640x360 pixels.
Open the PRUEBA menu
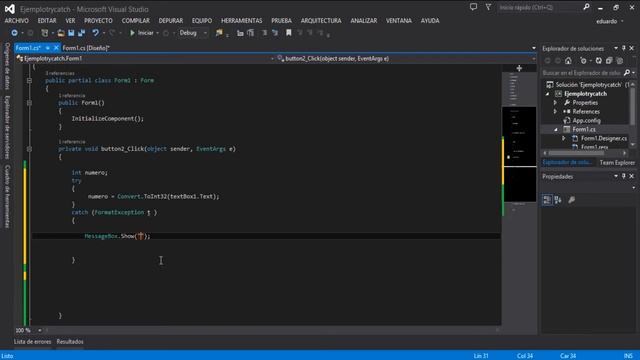(282, 20)
